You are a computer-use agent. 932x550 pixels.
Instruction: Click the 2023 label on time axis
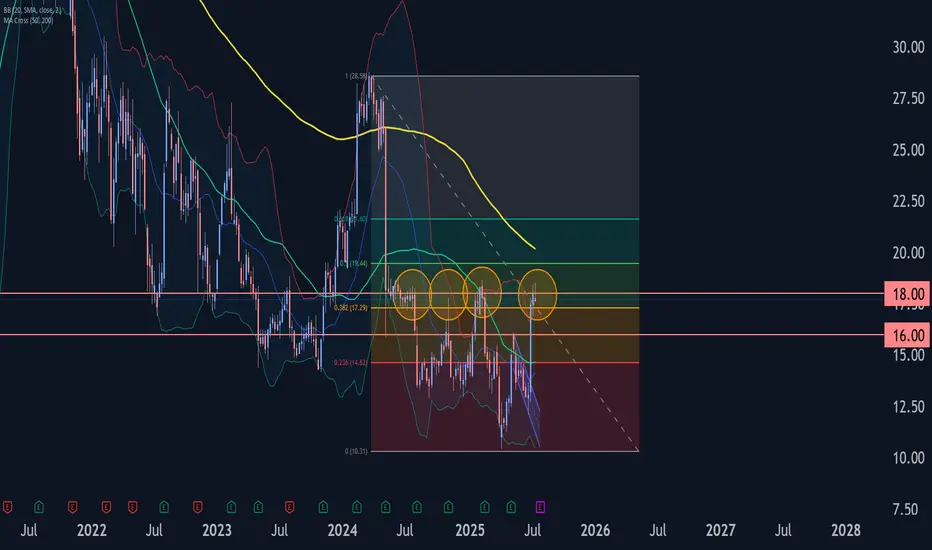[x=217, y=530]
